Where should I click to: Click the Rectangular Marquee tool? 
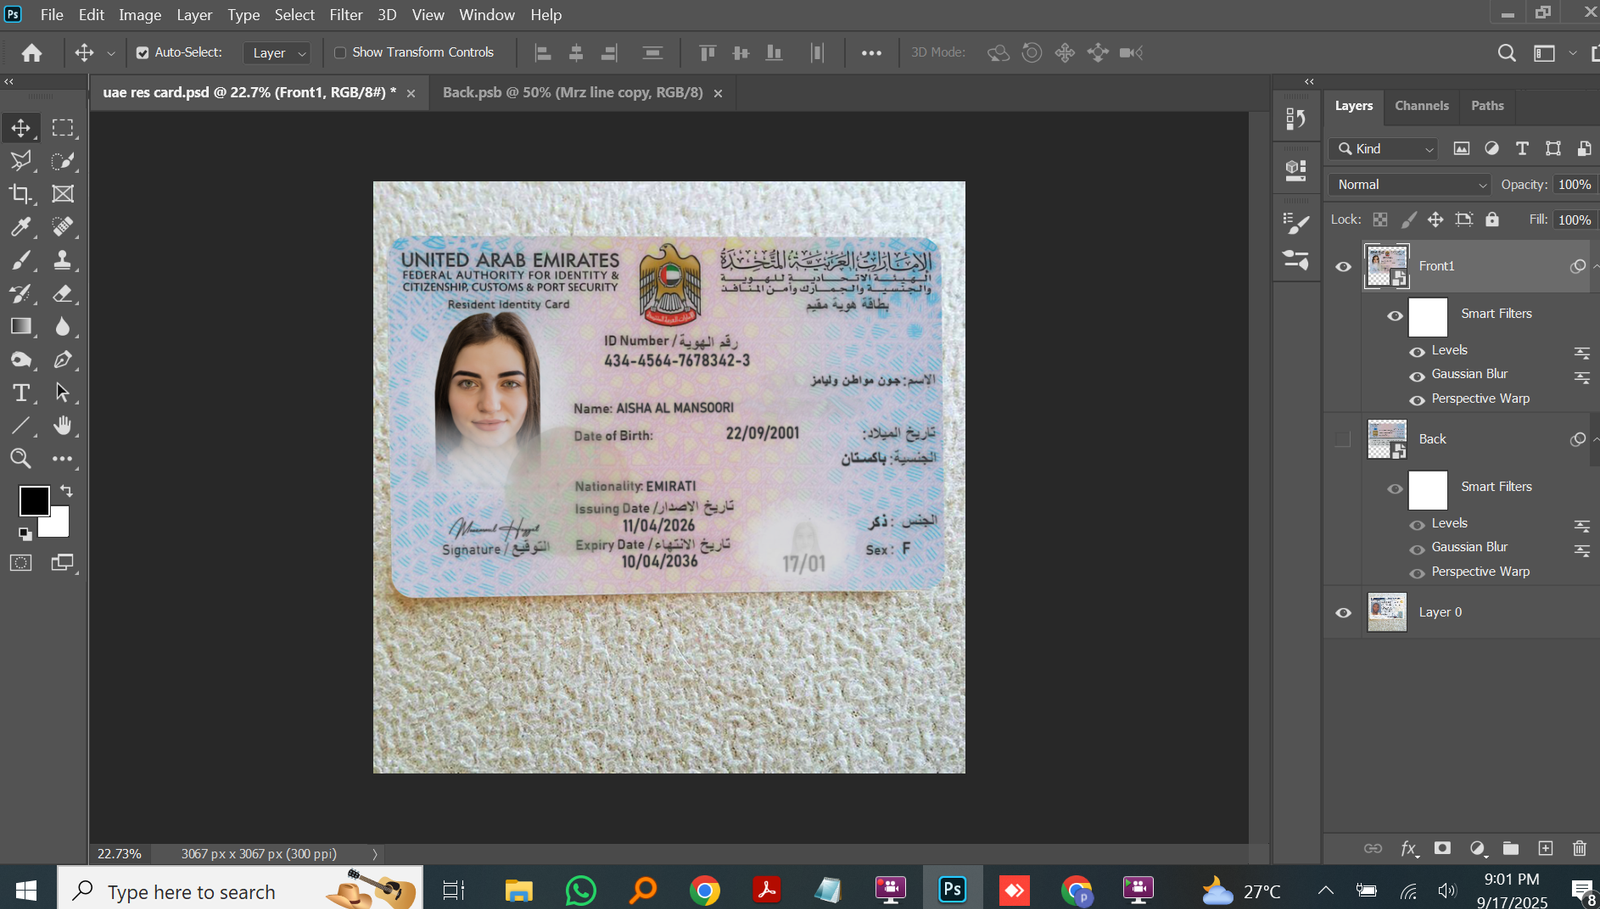pyautogui.click(x=62, y=128)
